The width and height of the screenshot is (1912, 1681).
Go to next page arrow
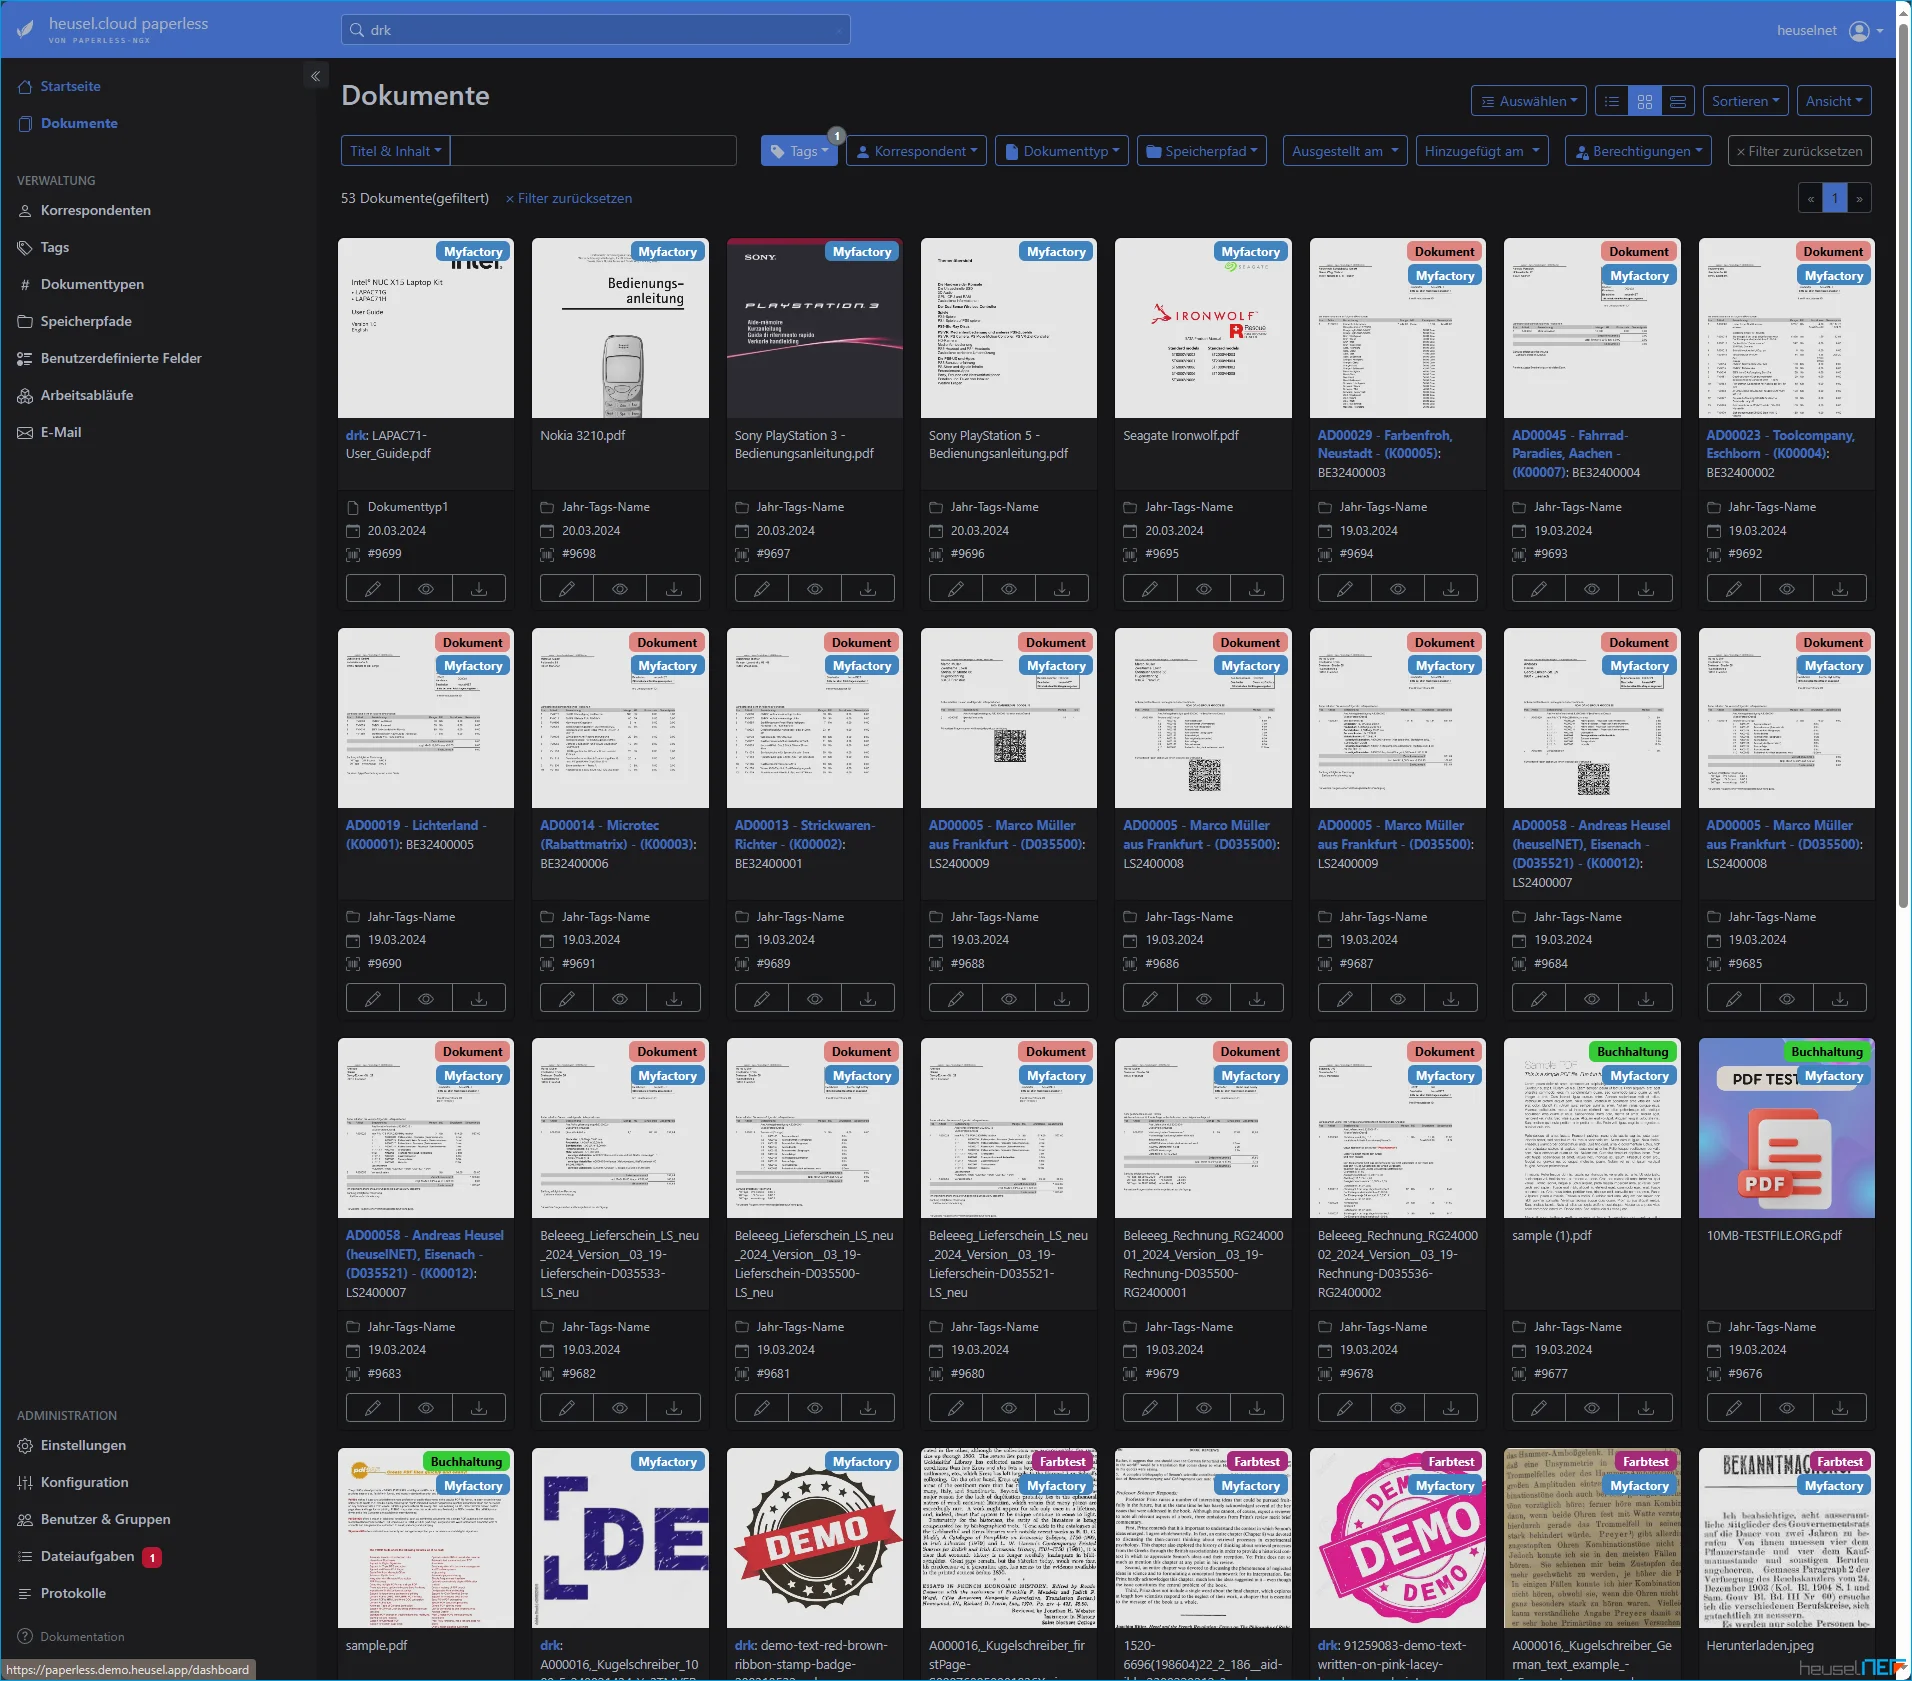point(1859,198)
